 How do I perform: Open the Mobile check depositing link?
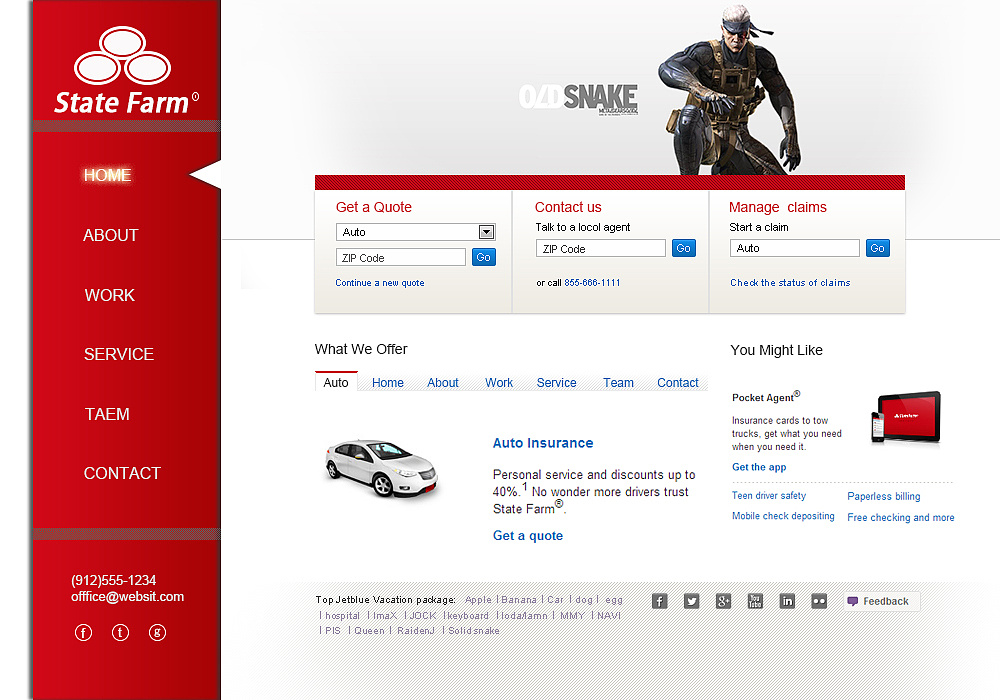[x=783, y=516]
